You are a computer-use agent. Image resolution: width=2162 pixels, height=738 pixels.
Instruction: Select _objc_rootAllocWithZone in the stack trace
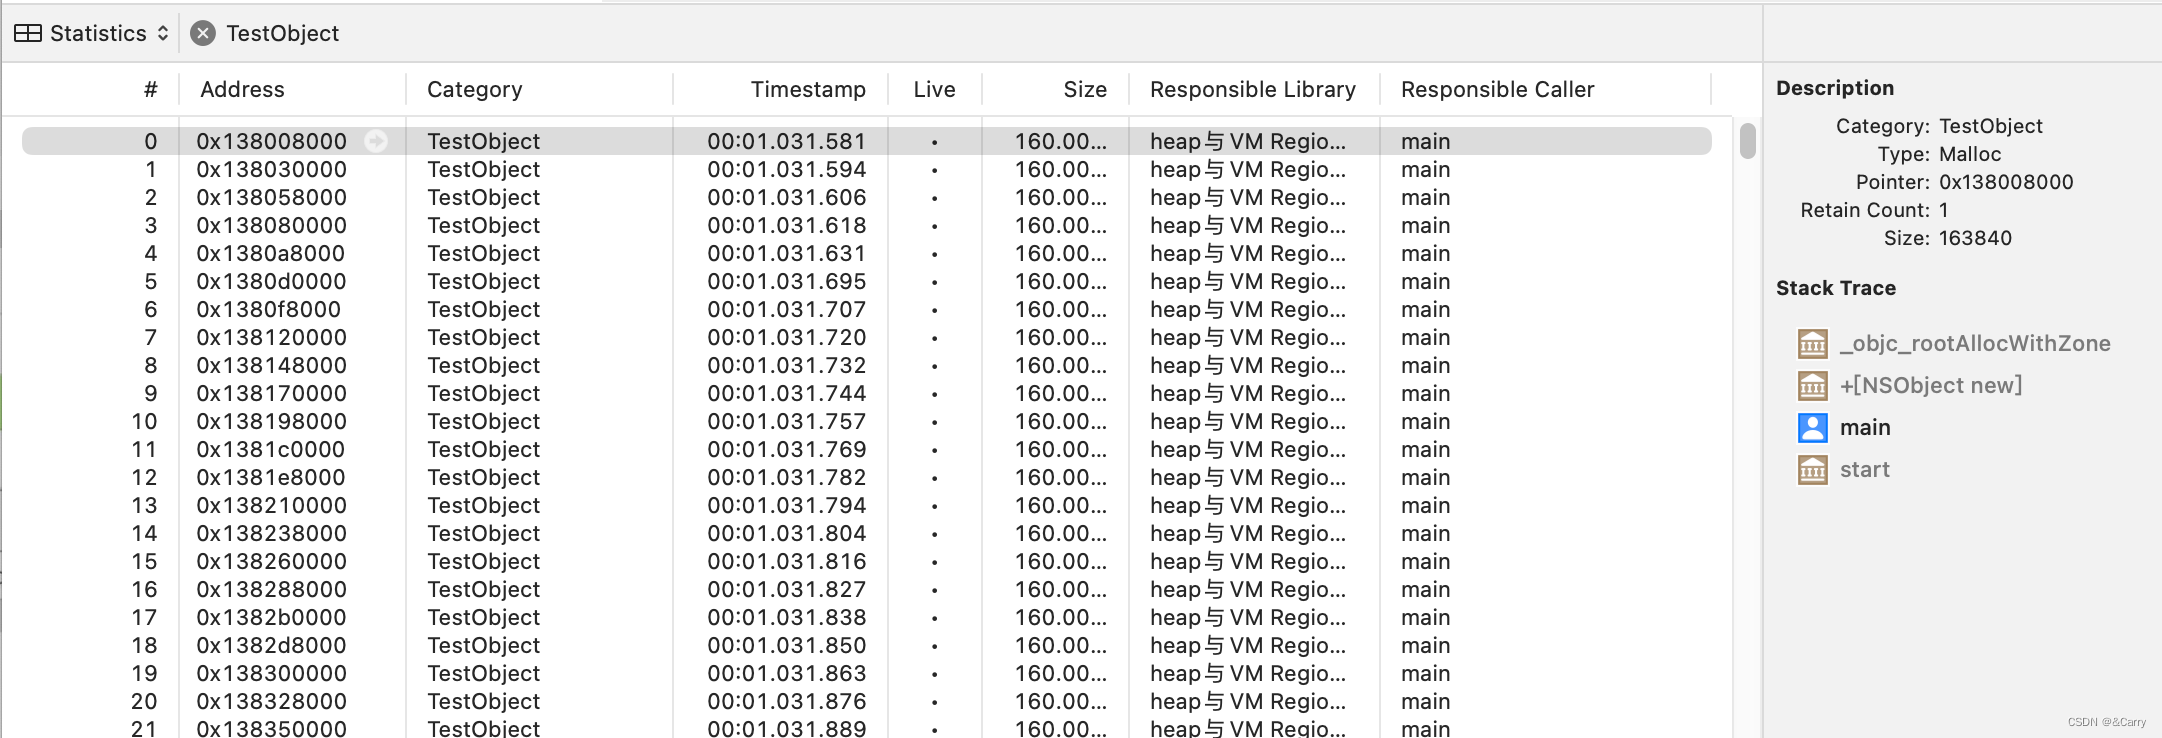click(1975, 343)
